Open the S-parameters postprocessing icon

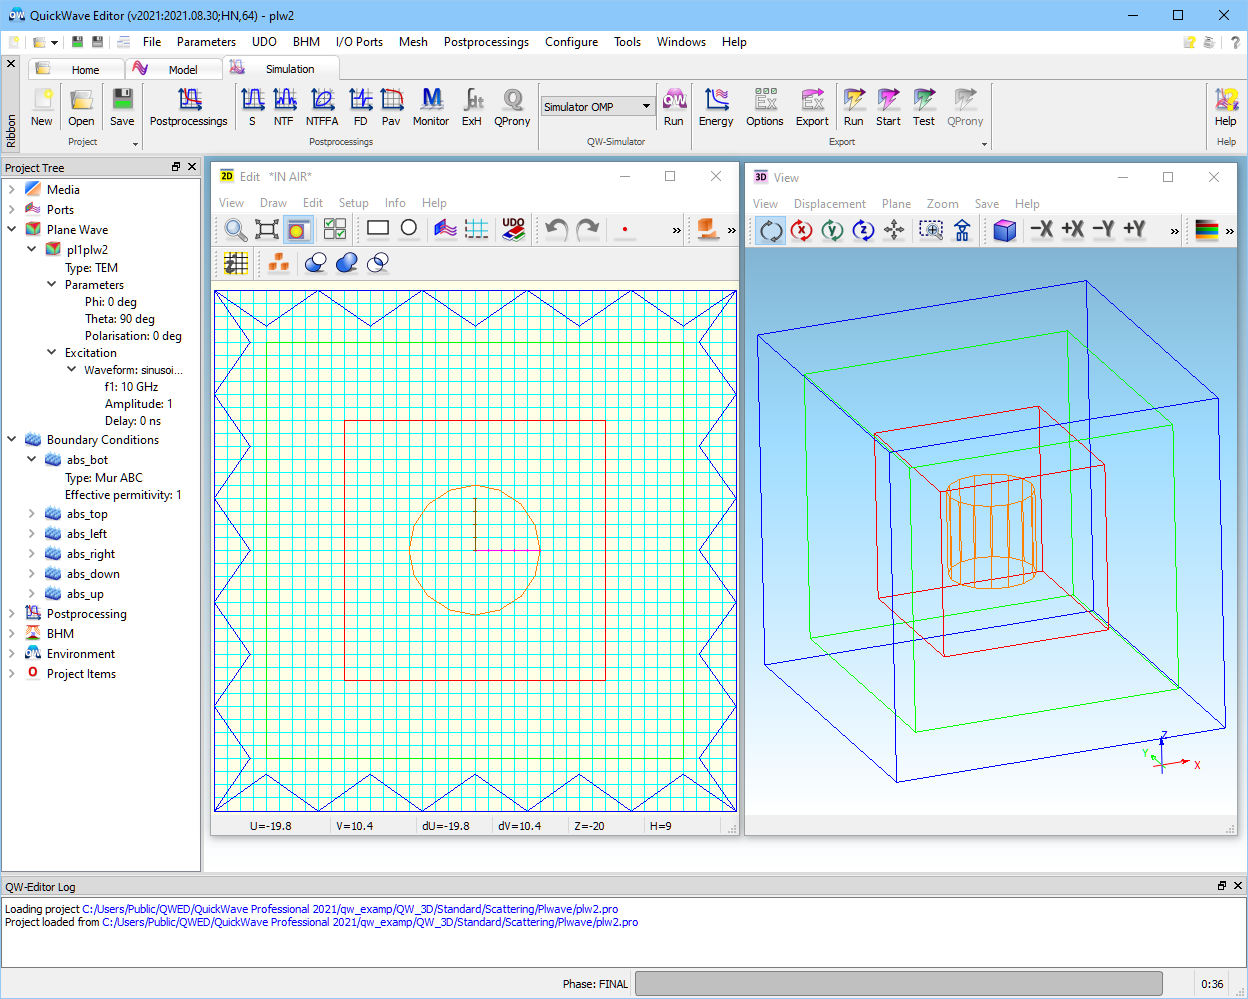[x=252, y=107]
